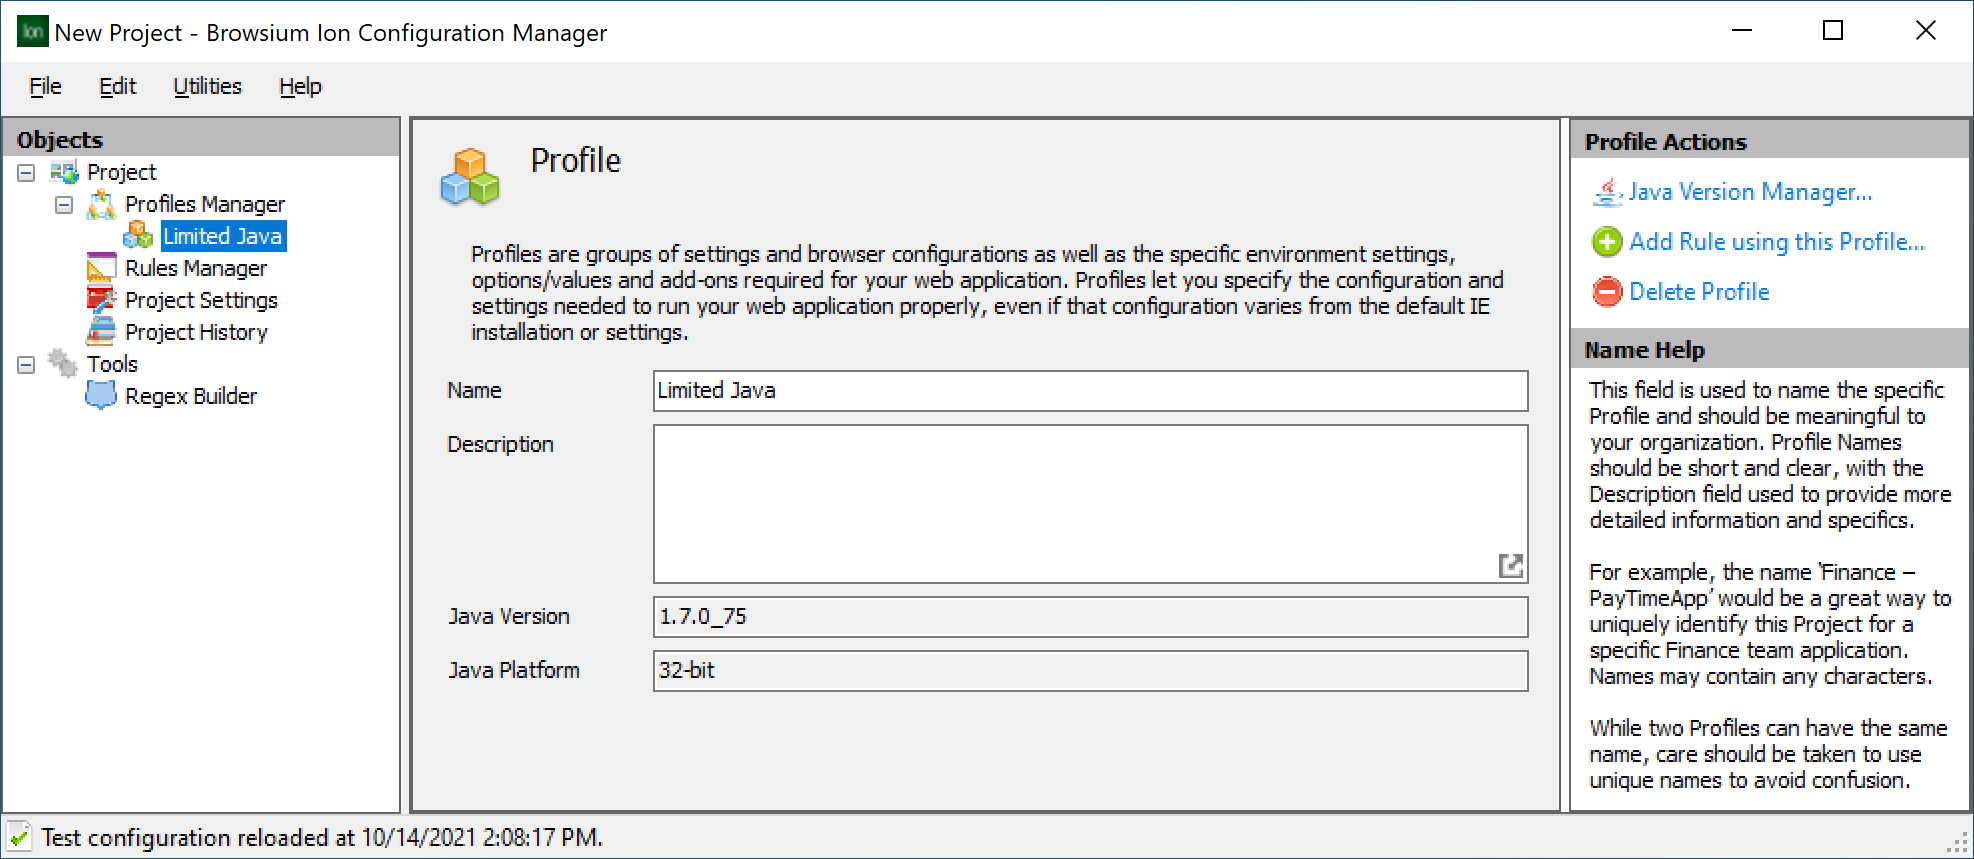
Task: Open Regex Builder in the tree
Action: coord(191,396)
